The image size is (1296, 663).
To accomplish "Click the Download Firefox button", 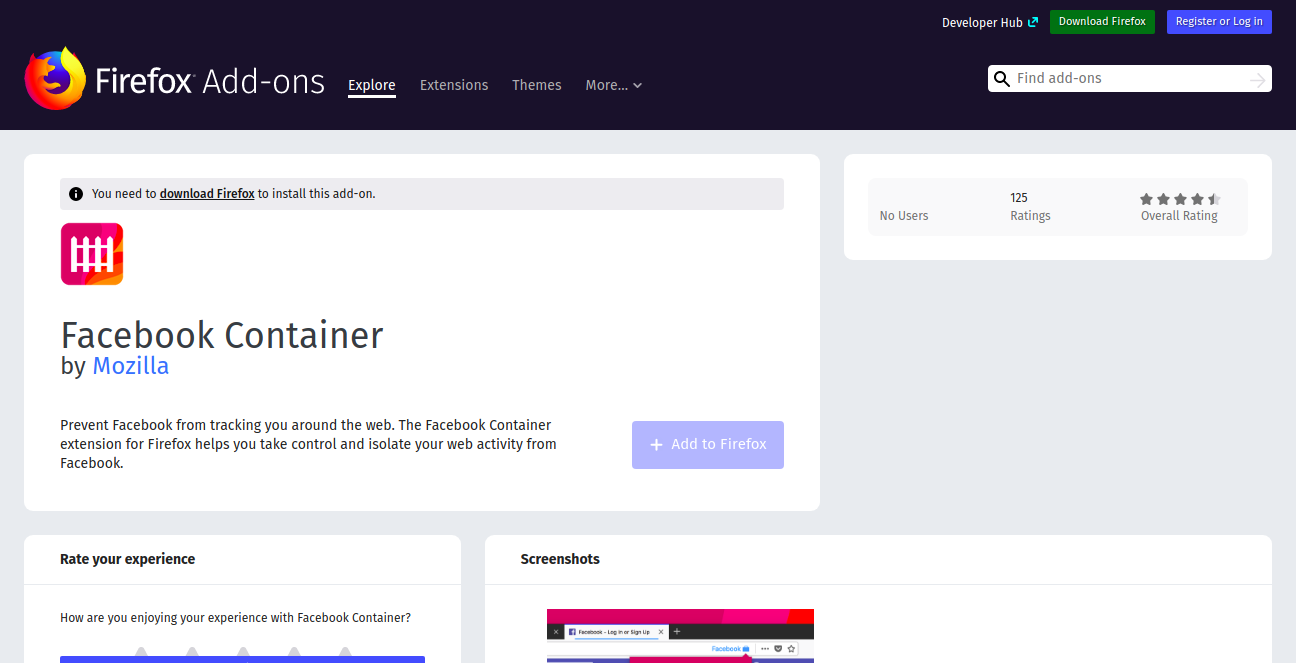I will [x=1102, y=22].
